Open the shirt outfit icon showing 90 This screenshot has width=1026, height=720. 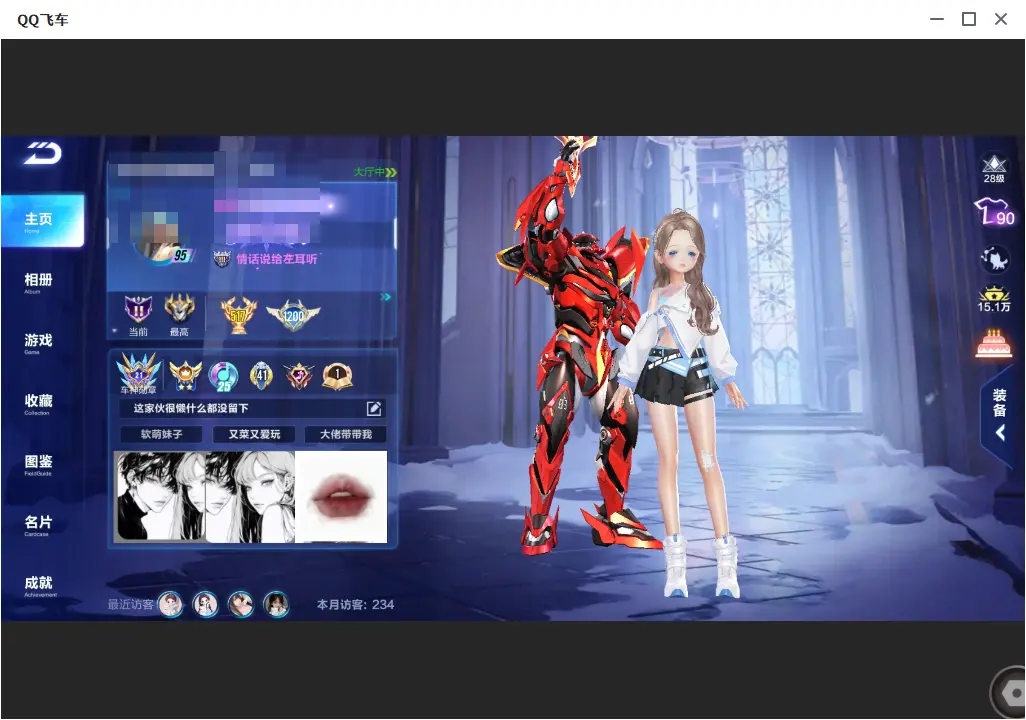tap(995, 213)
